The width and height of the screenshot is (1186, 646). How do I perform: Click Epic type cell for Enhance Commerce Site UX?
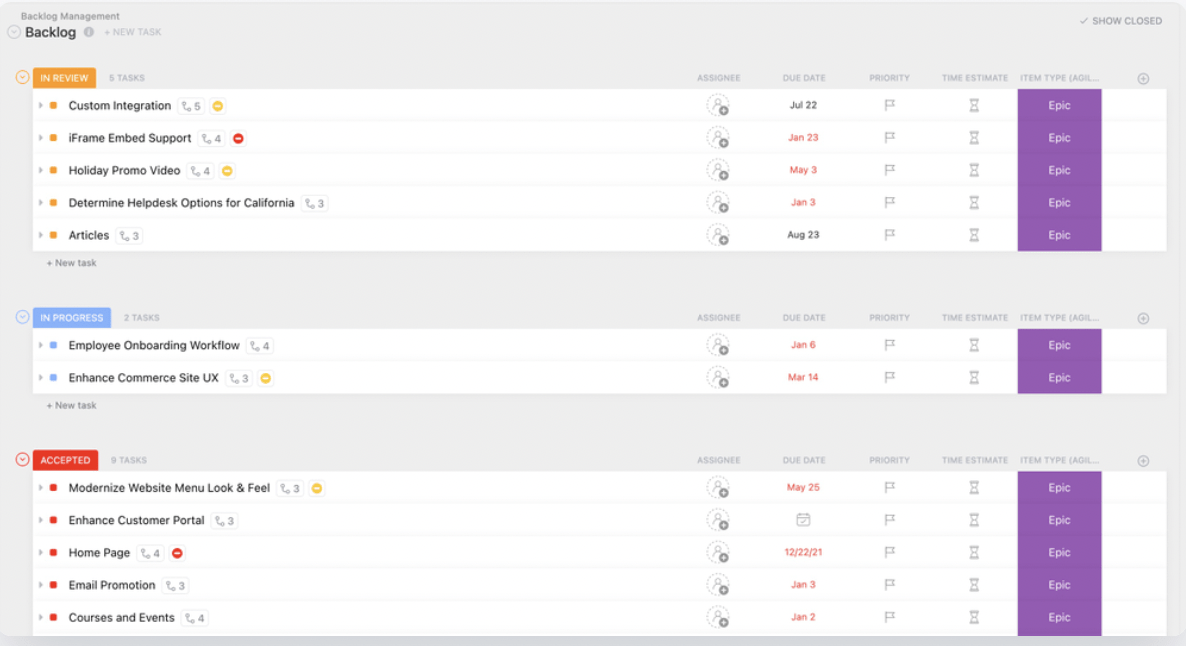click(x=1059, y=377)
